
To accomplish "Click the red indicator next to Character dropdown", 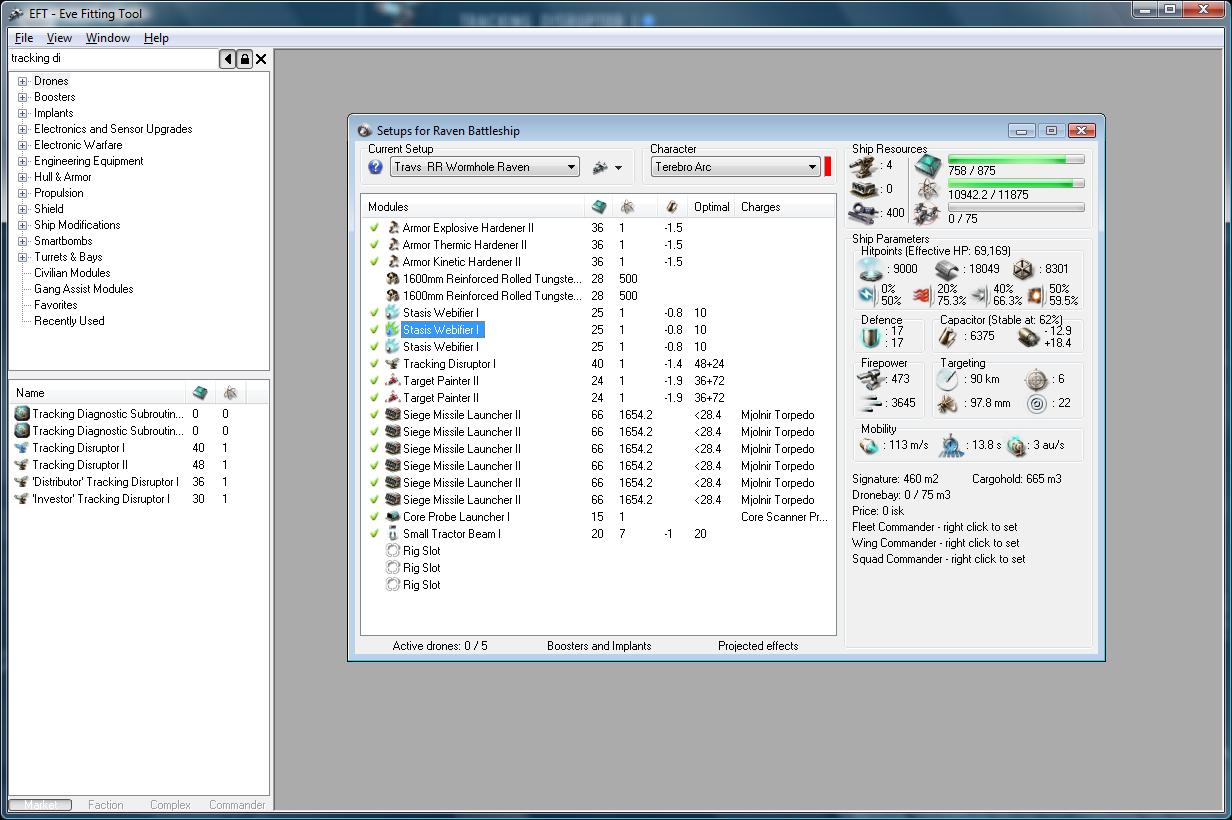I will (x=828, y=167).
